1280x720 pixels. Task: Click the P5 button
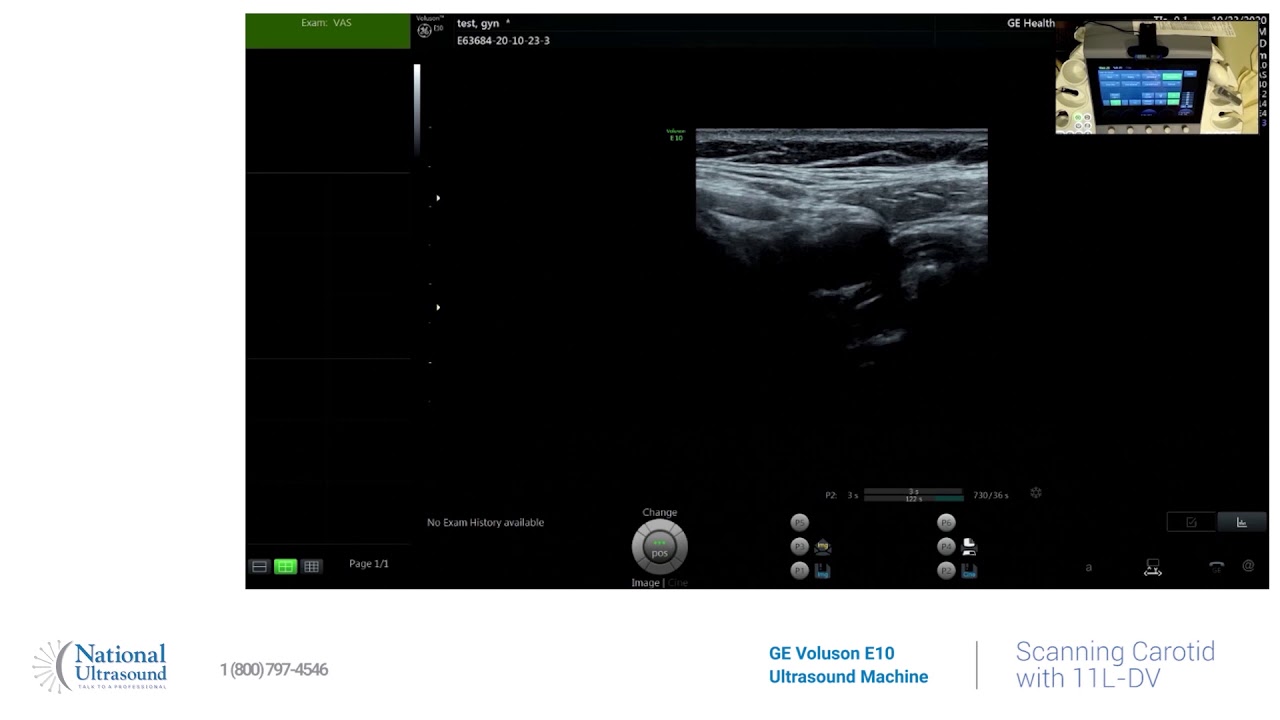click(x=799, y=523)
